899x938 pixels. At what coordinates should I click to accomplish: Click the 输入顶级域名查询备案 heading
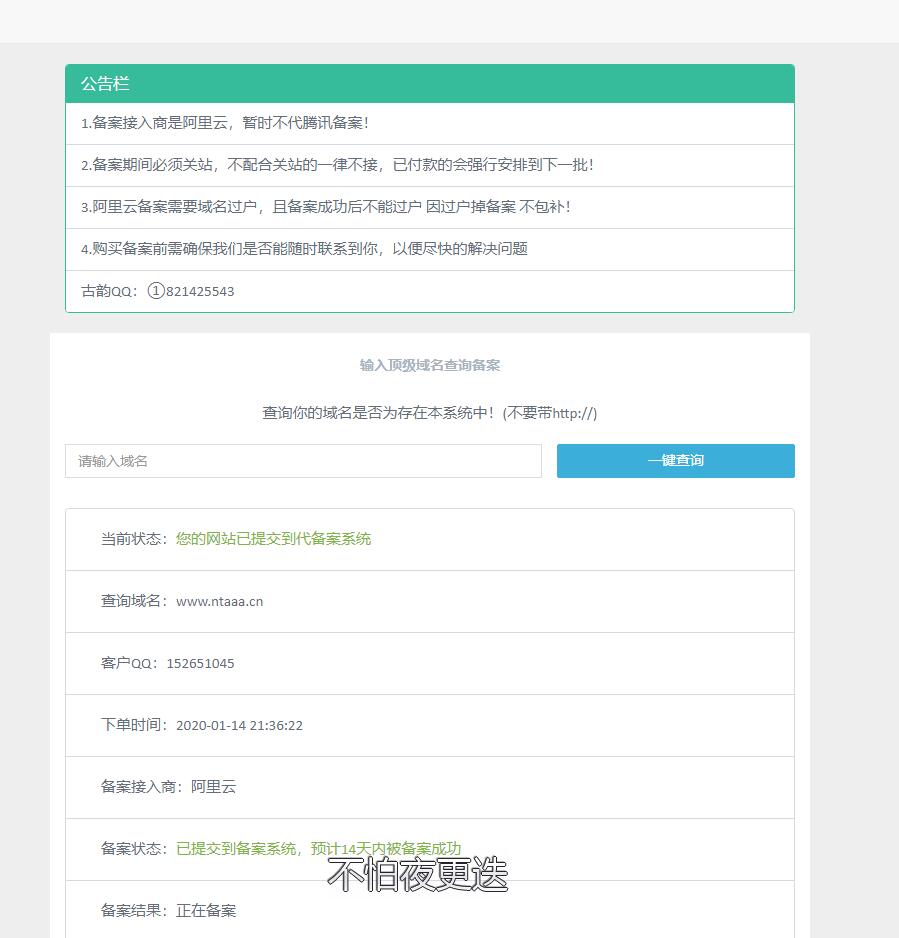[430, 366]
